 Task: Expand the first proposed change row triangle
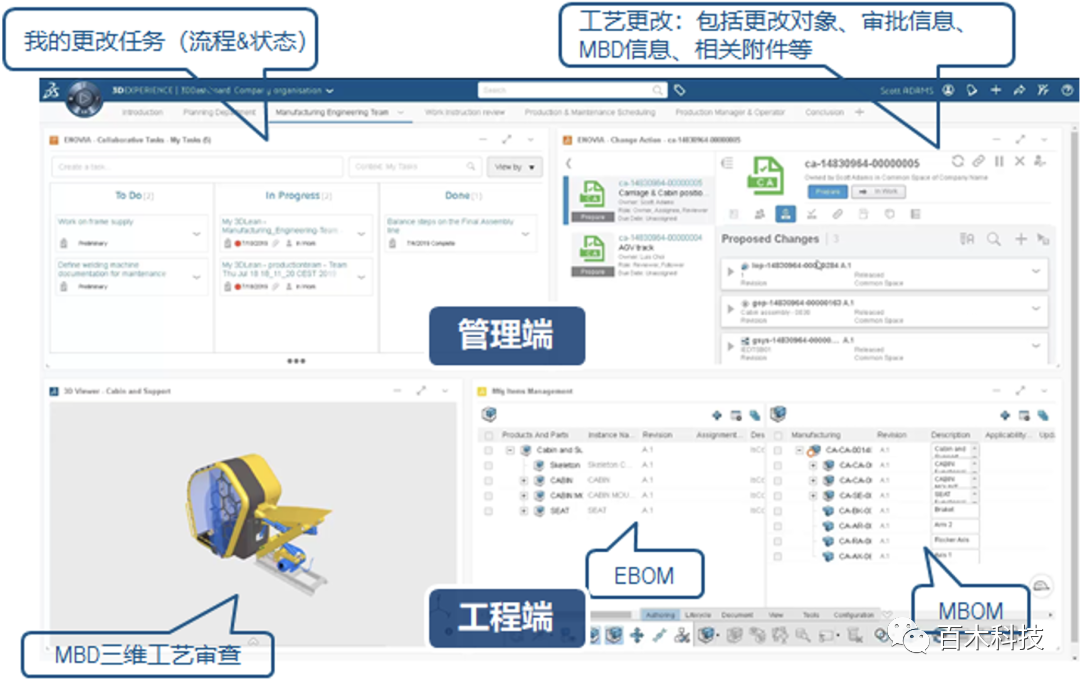coord(730,270)
